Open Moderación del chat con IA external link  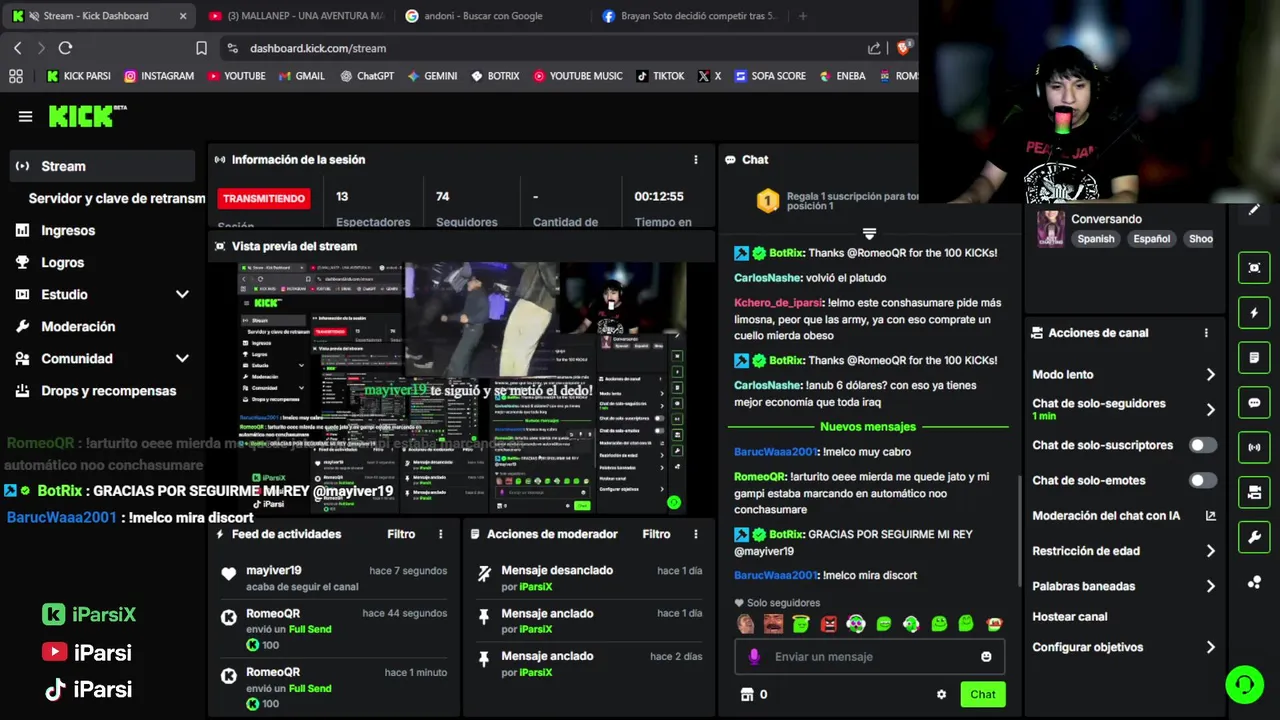tap(1210, 516)
